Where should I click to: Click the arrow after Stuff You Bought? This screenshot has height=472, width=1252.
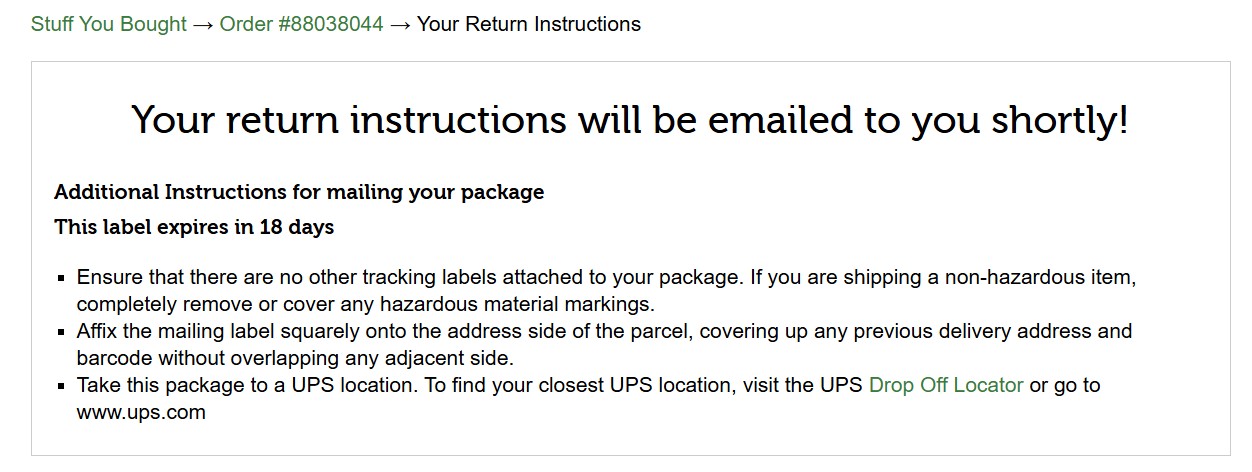203,24
